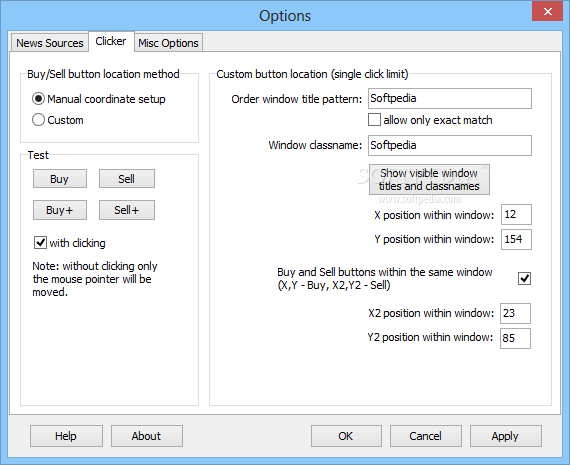
Task: Focus the Order window title pattern field
Action: (x=450, y=99)
